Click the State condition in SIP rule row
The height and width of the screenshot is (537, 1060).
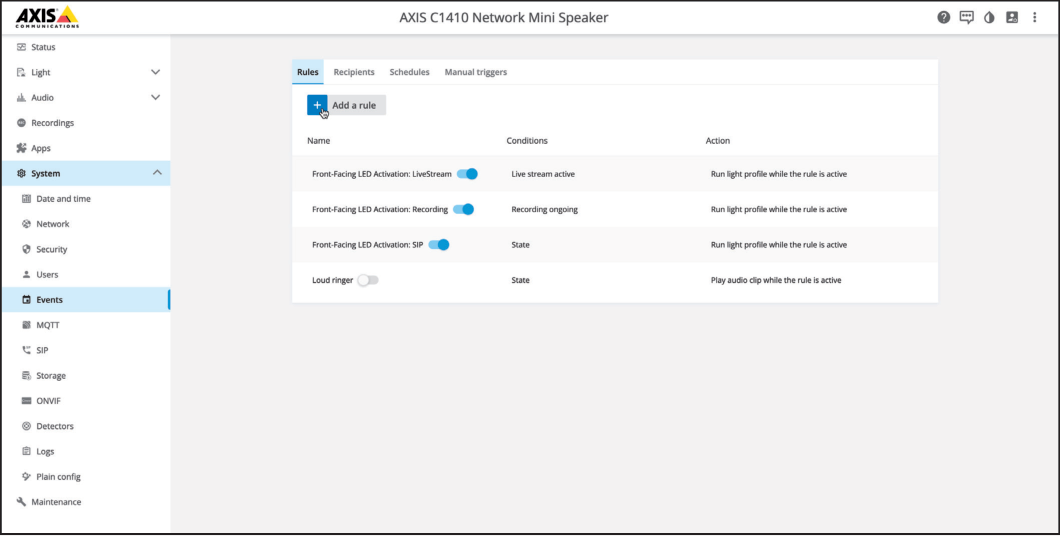point(521,245)
